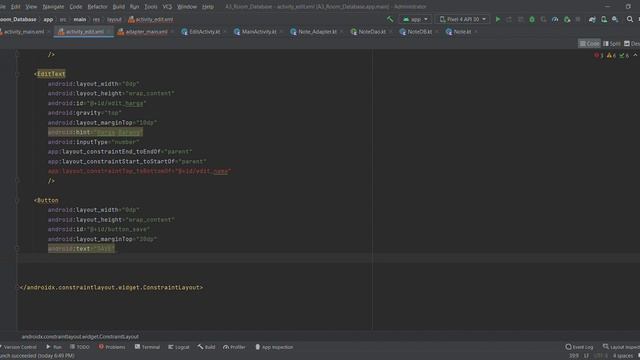Open the Help menu
640x360 pixels.
click(x=208, y=7)
